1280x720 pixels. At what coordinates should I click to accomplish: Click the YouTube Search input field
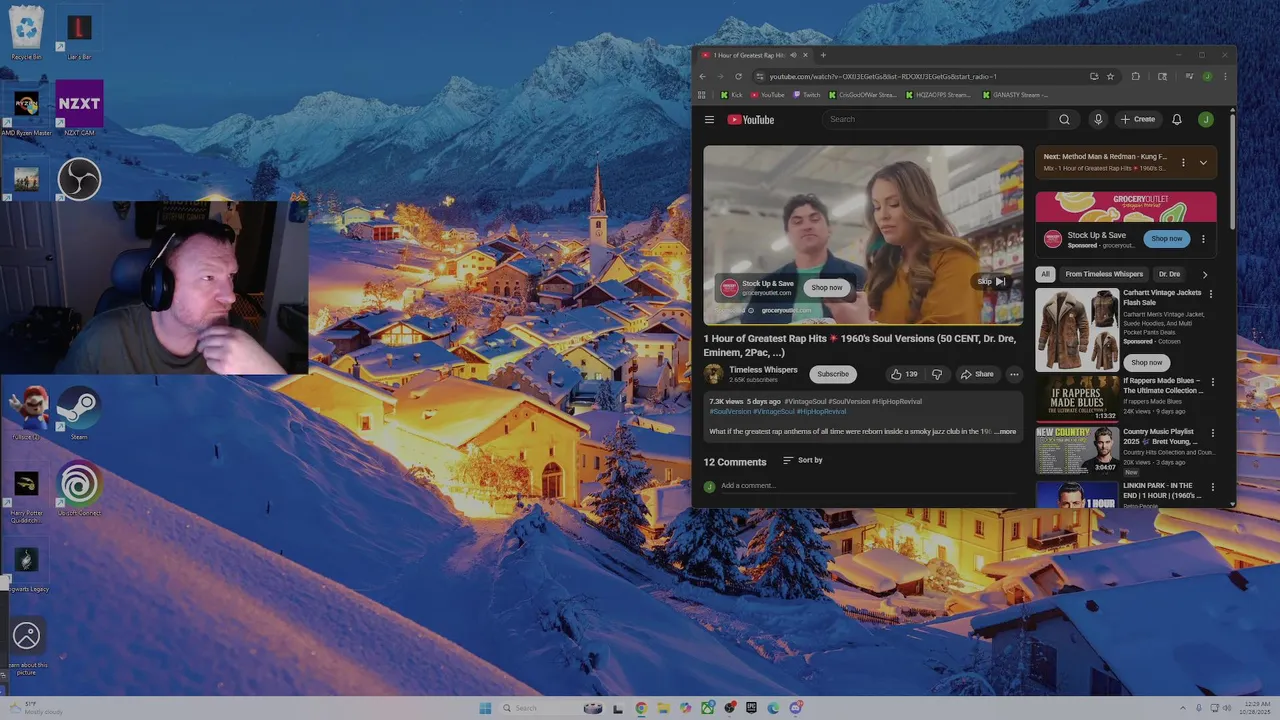click(x=935, y=119)
